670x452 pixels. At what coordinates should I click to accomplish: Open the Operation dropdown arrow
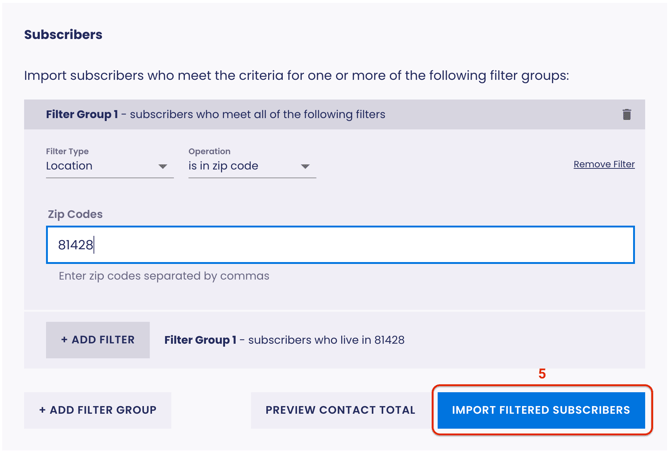click(305, 167)
